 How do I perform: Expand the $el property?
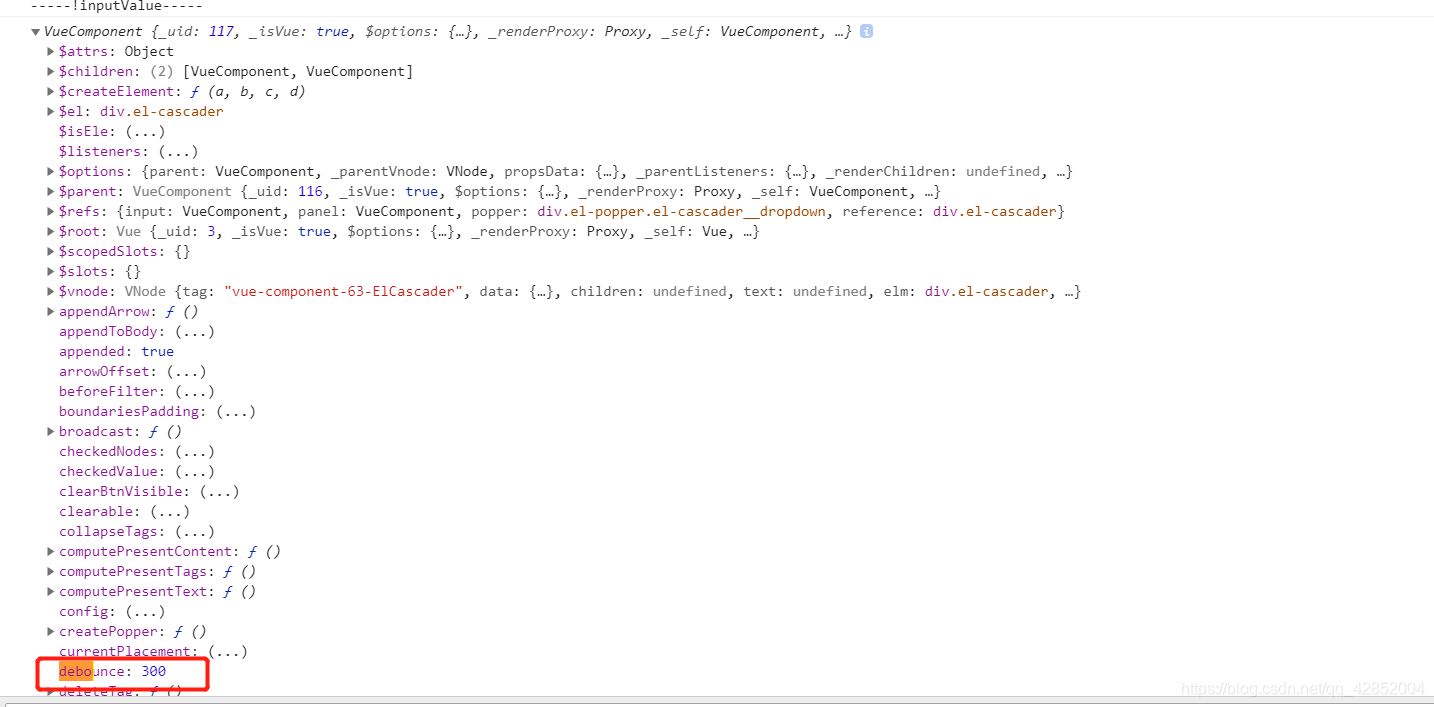[x=51, y=111]
